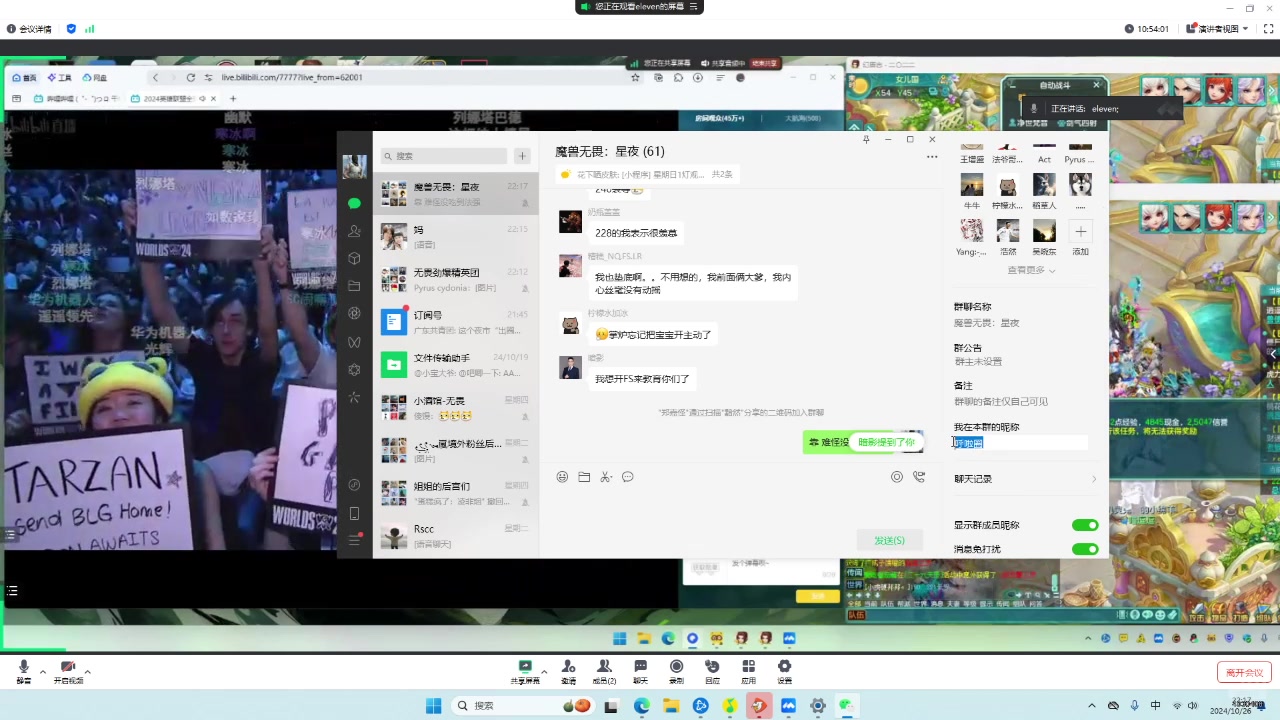Click the plus button beside WeChat search
The height and width of the screenshot is (720, 1280).
pyautogui.click(x=522, y=156)
